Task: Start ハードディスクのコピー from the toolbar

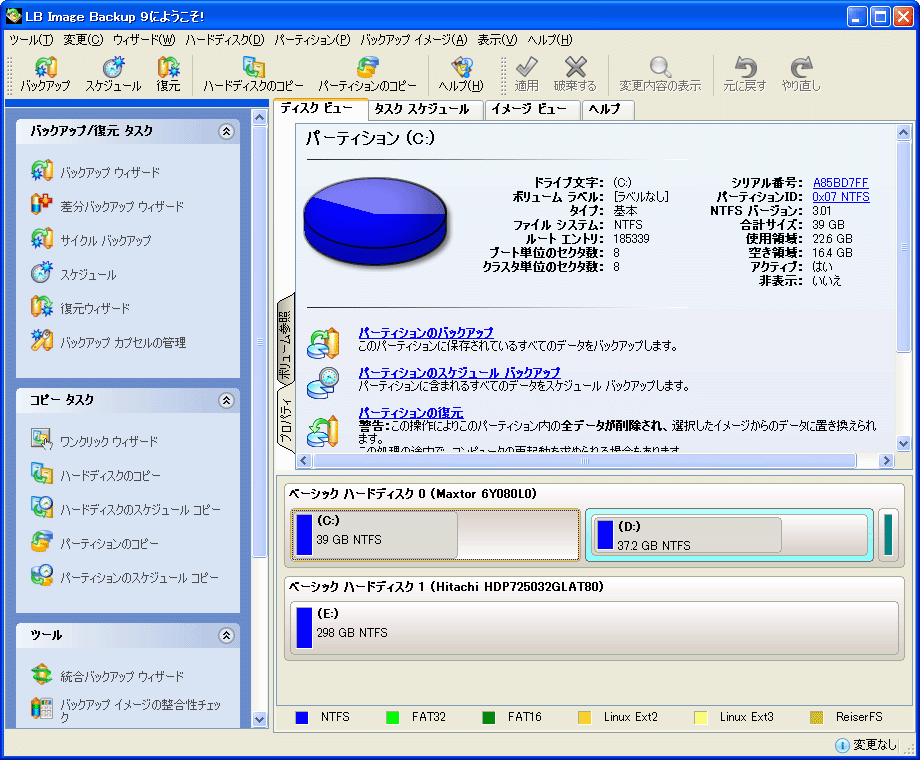Action: (x=253, y=75)
